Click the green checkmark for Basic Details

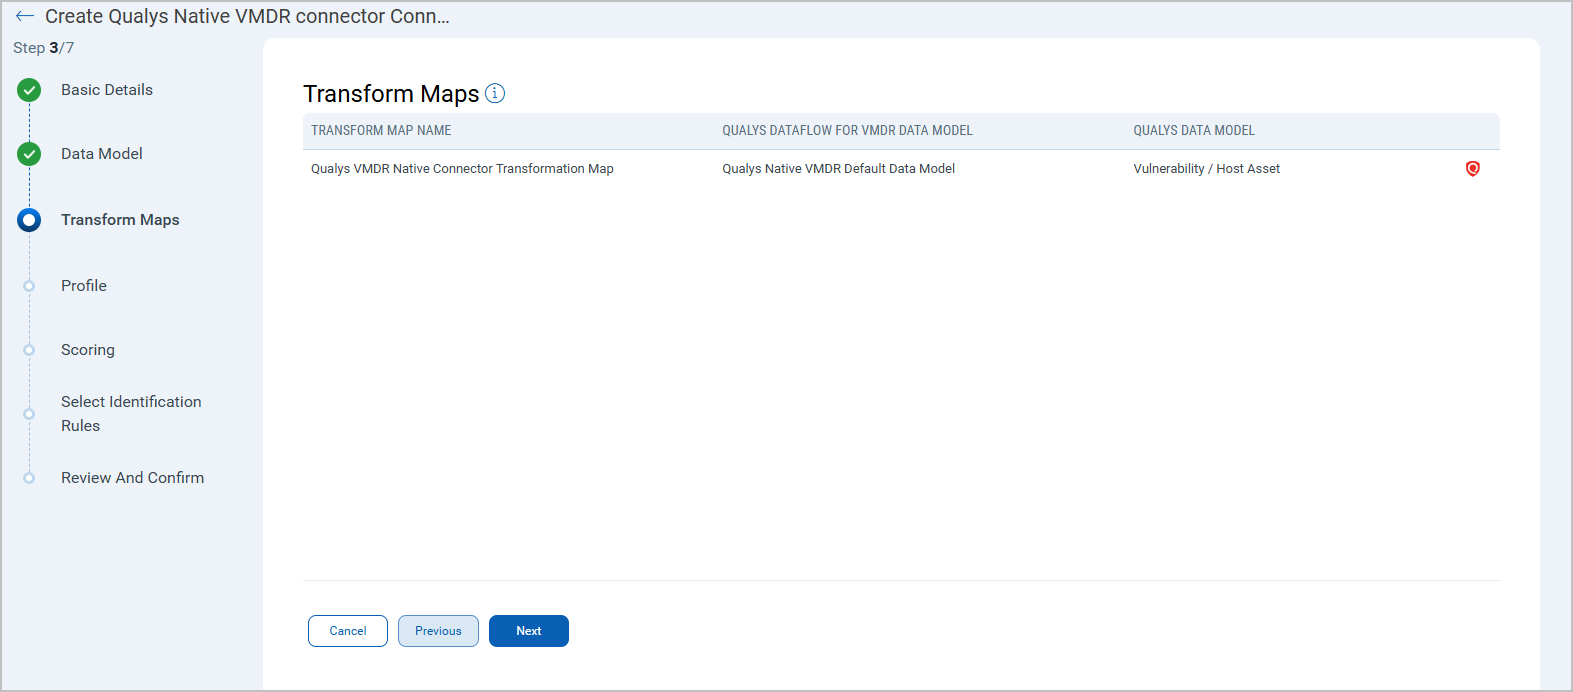pos(29,90)
